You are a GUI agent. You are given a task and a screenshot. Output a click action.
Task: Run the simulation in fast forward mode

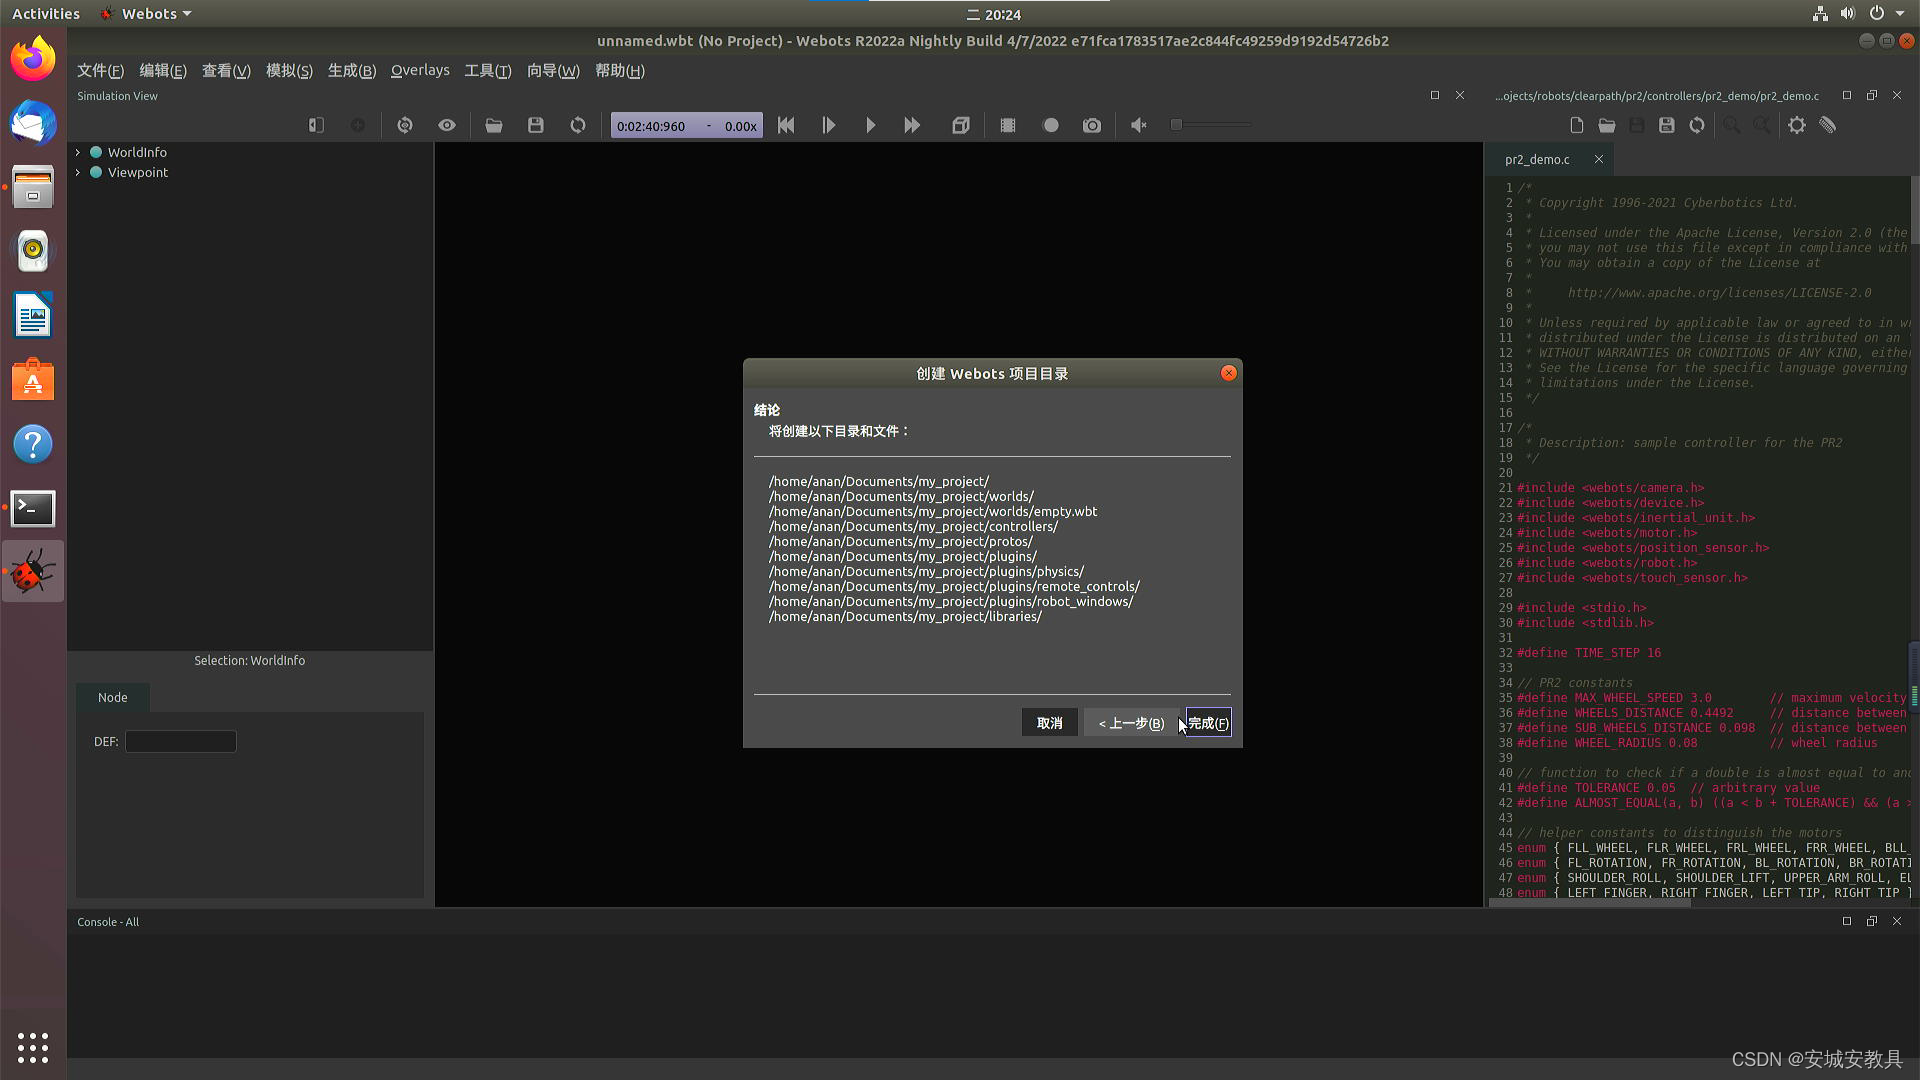tap(912, 125)
